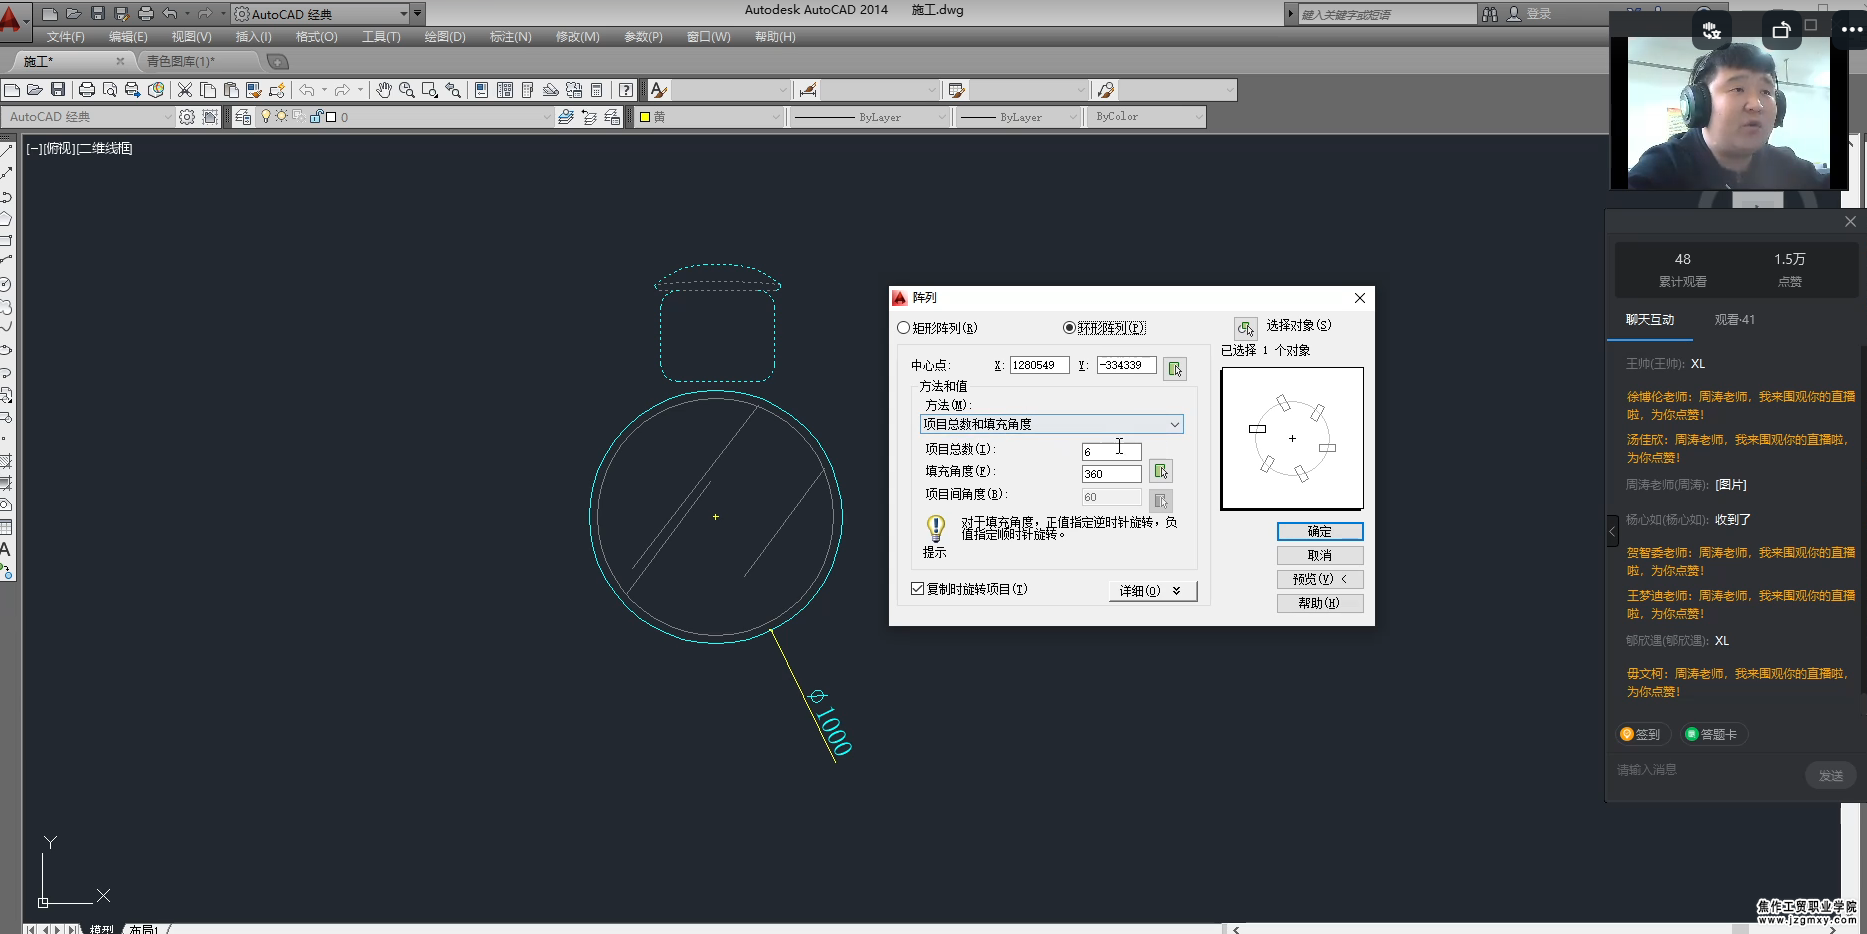Click the Select Objects icon in array dialog
Image resolution: width=1867 pixels, height=934 pixels.
pos(1245,327)
